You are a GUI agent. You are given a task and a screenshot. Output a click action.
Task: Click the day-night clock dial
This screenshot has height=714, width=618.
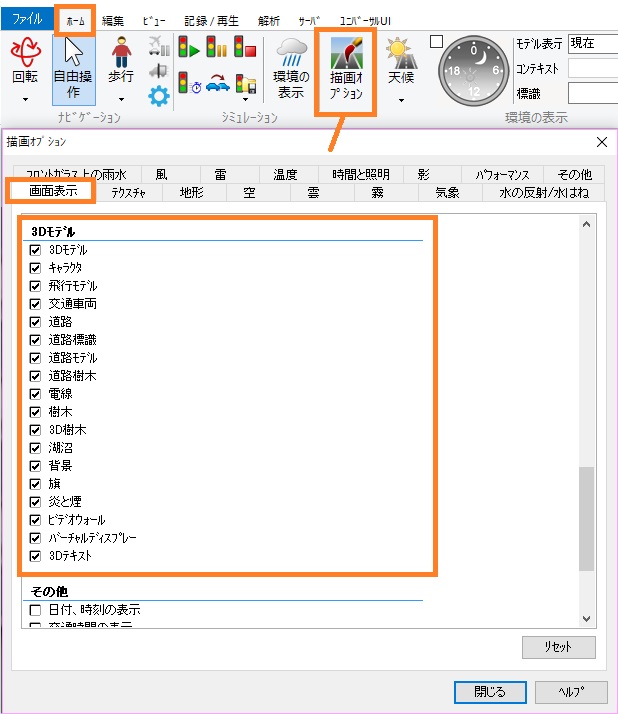(x=473, y=71)
